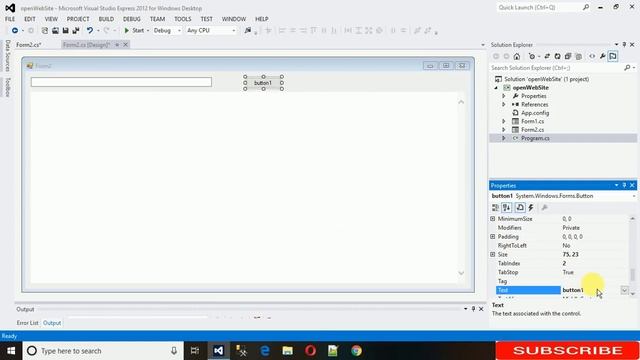Viewport: 640px width, 360px height.
Task: Click the Refresh icon in Solution Explorer
Action: [x=557, y=56]
